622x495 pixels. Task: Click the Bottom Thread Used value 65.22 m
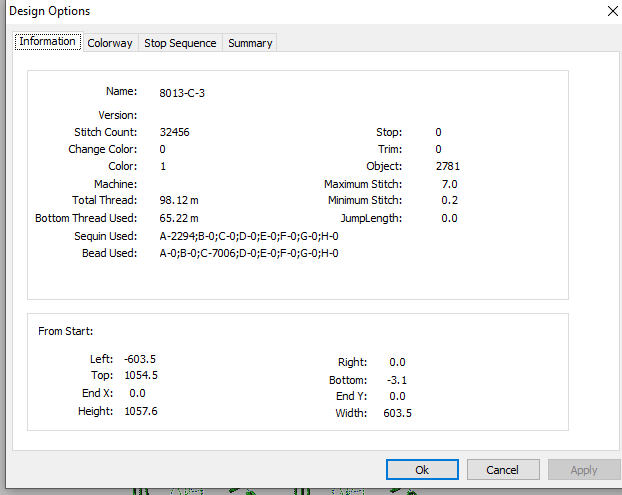coord(179,218)
